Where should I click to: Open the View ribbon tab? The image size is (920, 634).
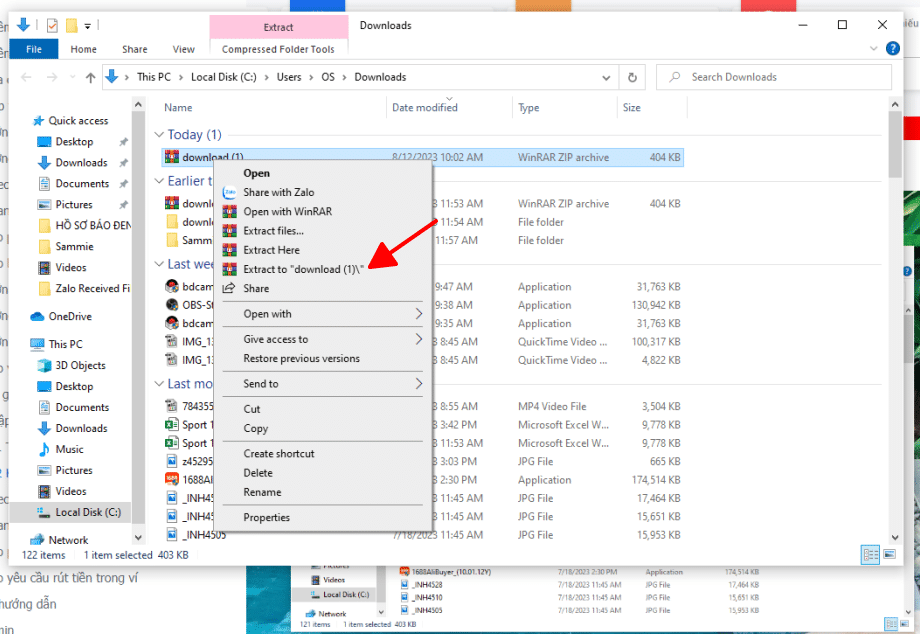point(183,49)
